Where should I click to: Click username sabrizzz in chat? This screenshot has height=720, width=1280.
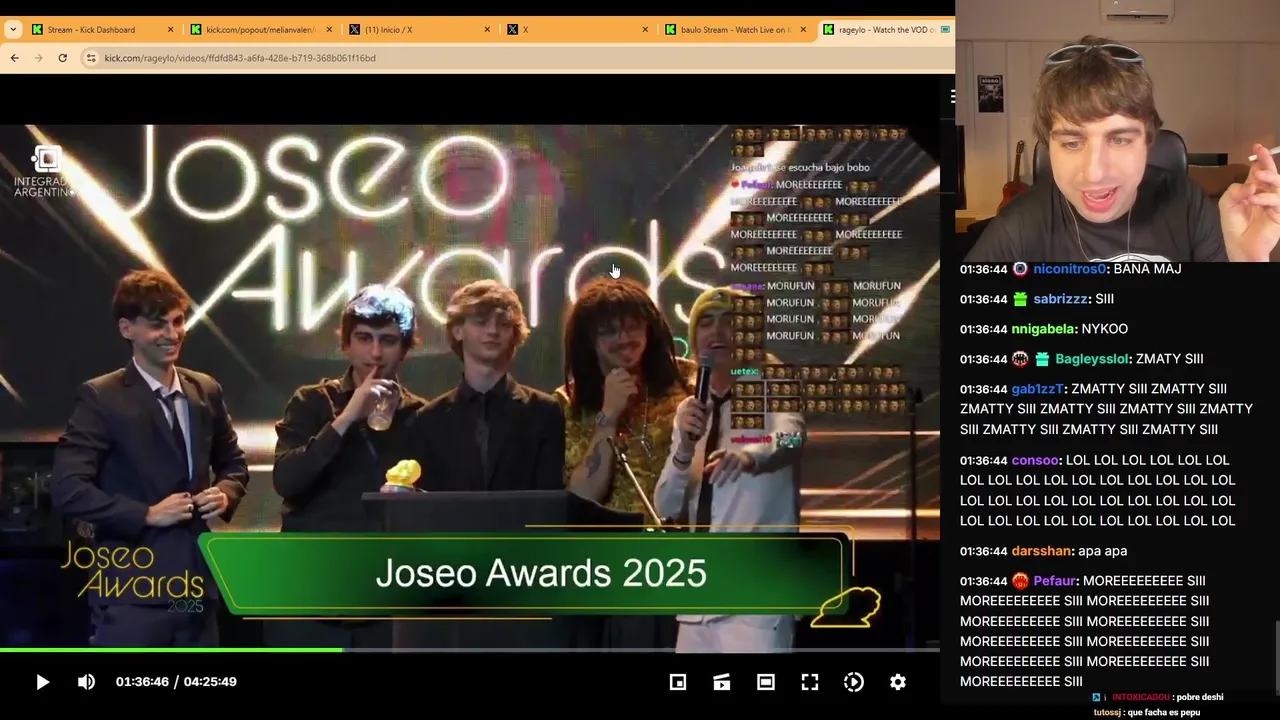[x=1061, y=299]
